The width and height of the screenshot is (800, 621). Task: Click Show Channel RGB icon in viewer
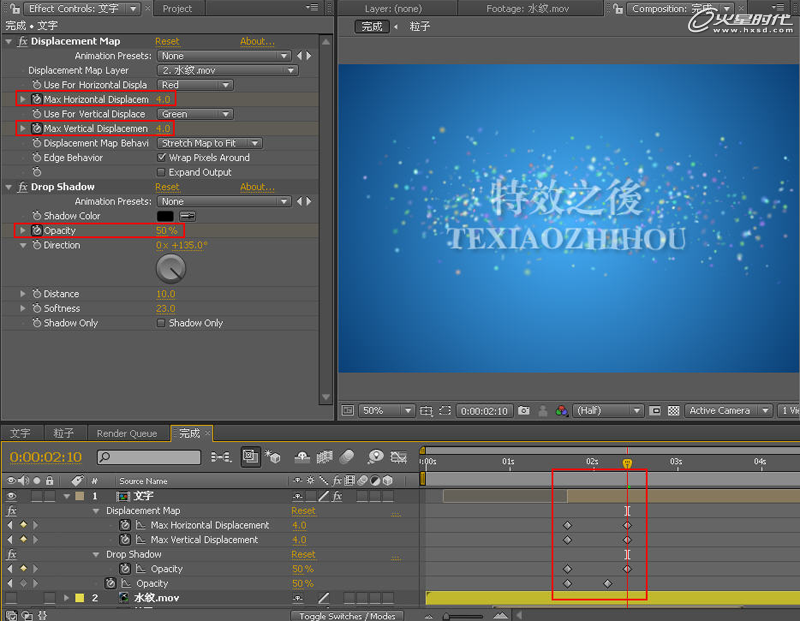tap(562, 411)
